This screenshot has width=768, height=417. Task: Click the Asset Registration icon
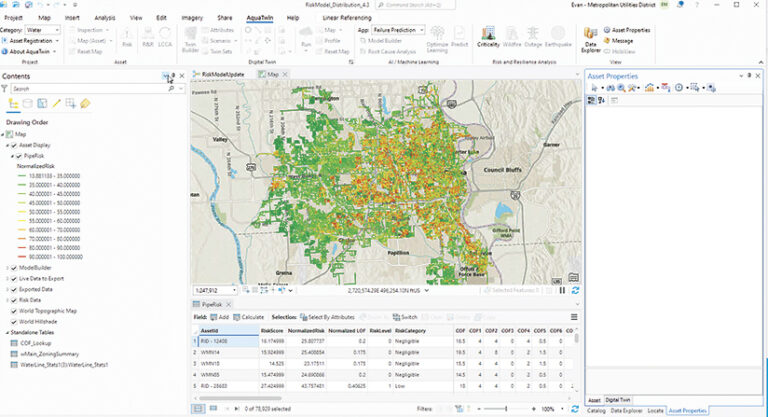click(4, 41)
